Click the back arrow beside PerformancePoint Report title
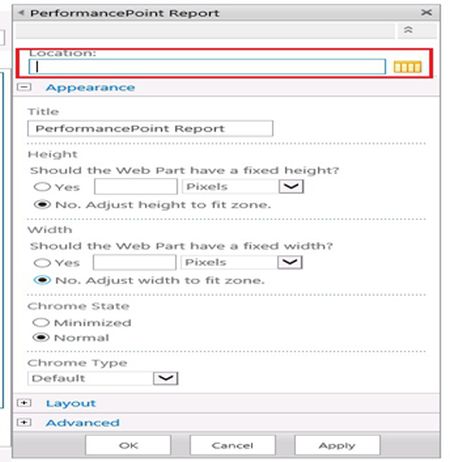 [21, 13]
